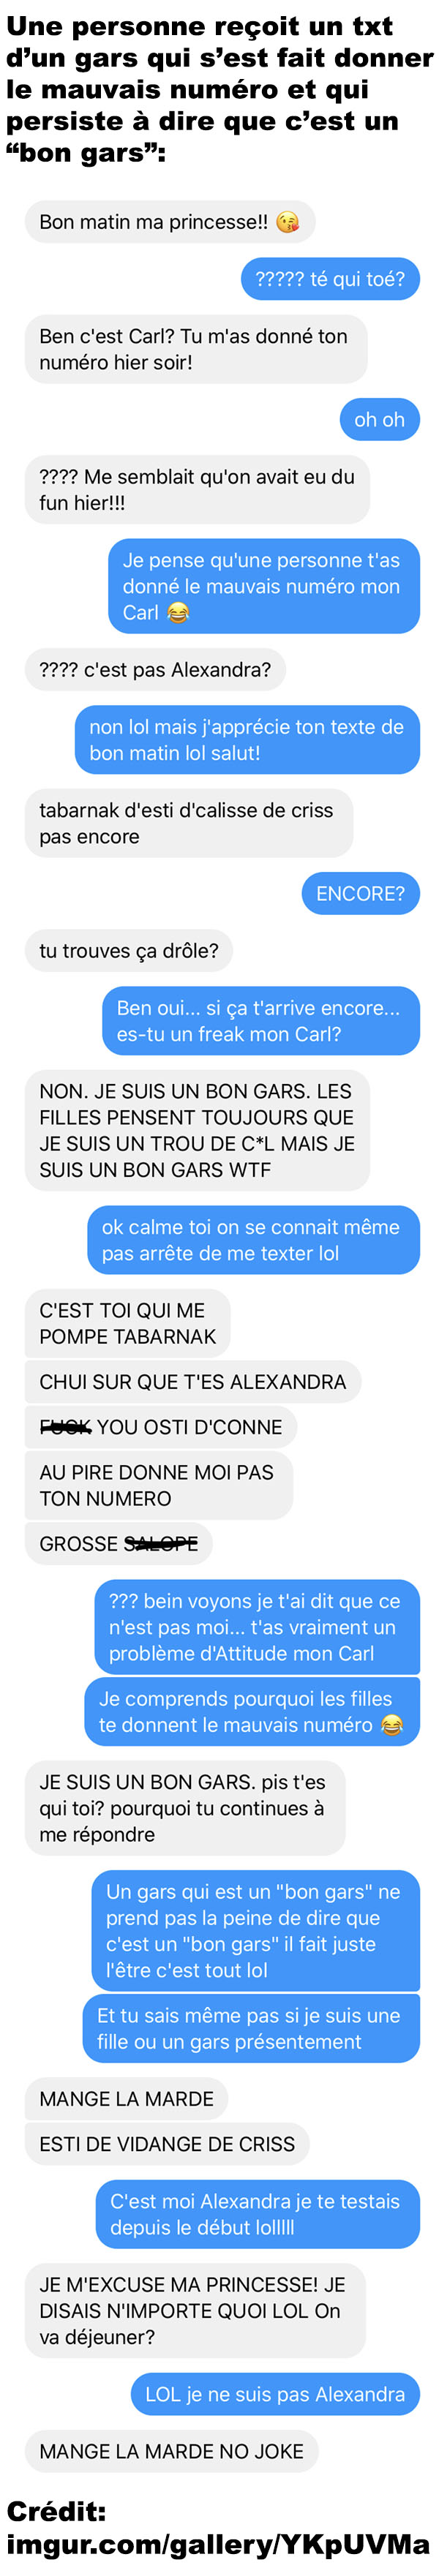Click the kiss emoji in first message

[287, 222]
